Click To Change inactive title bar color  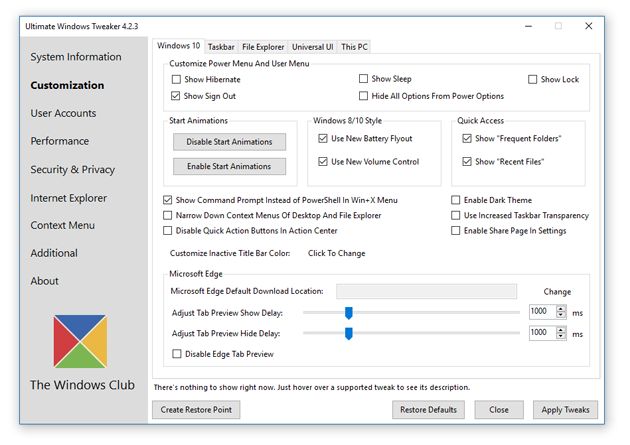point(337,253)
